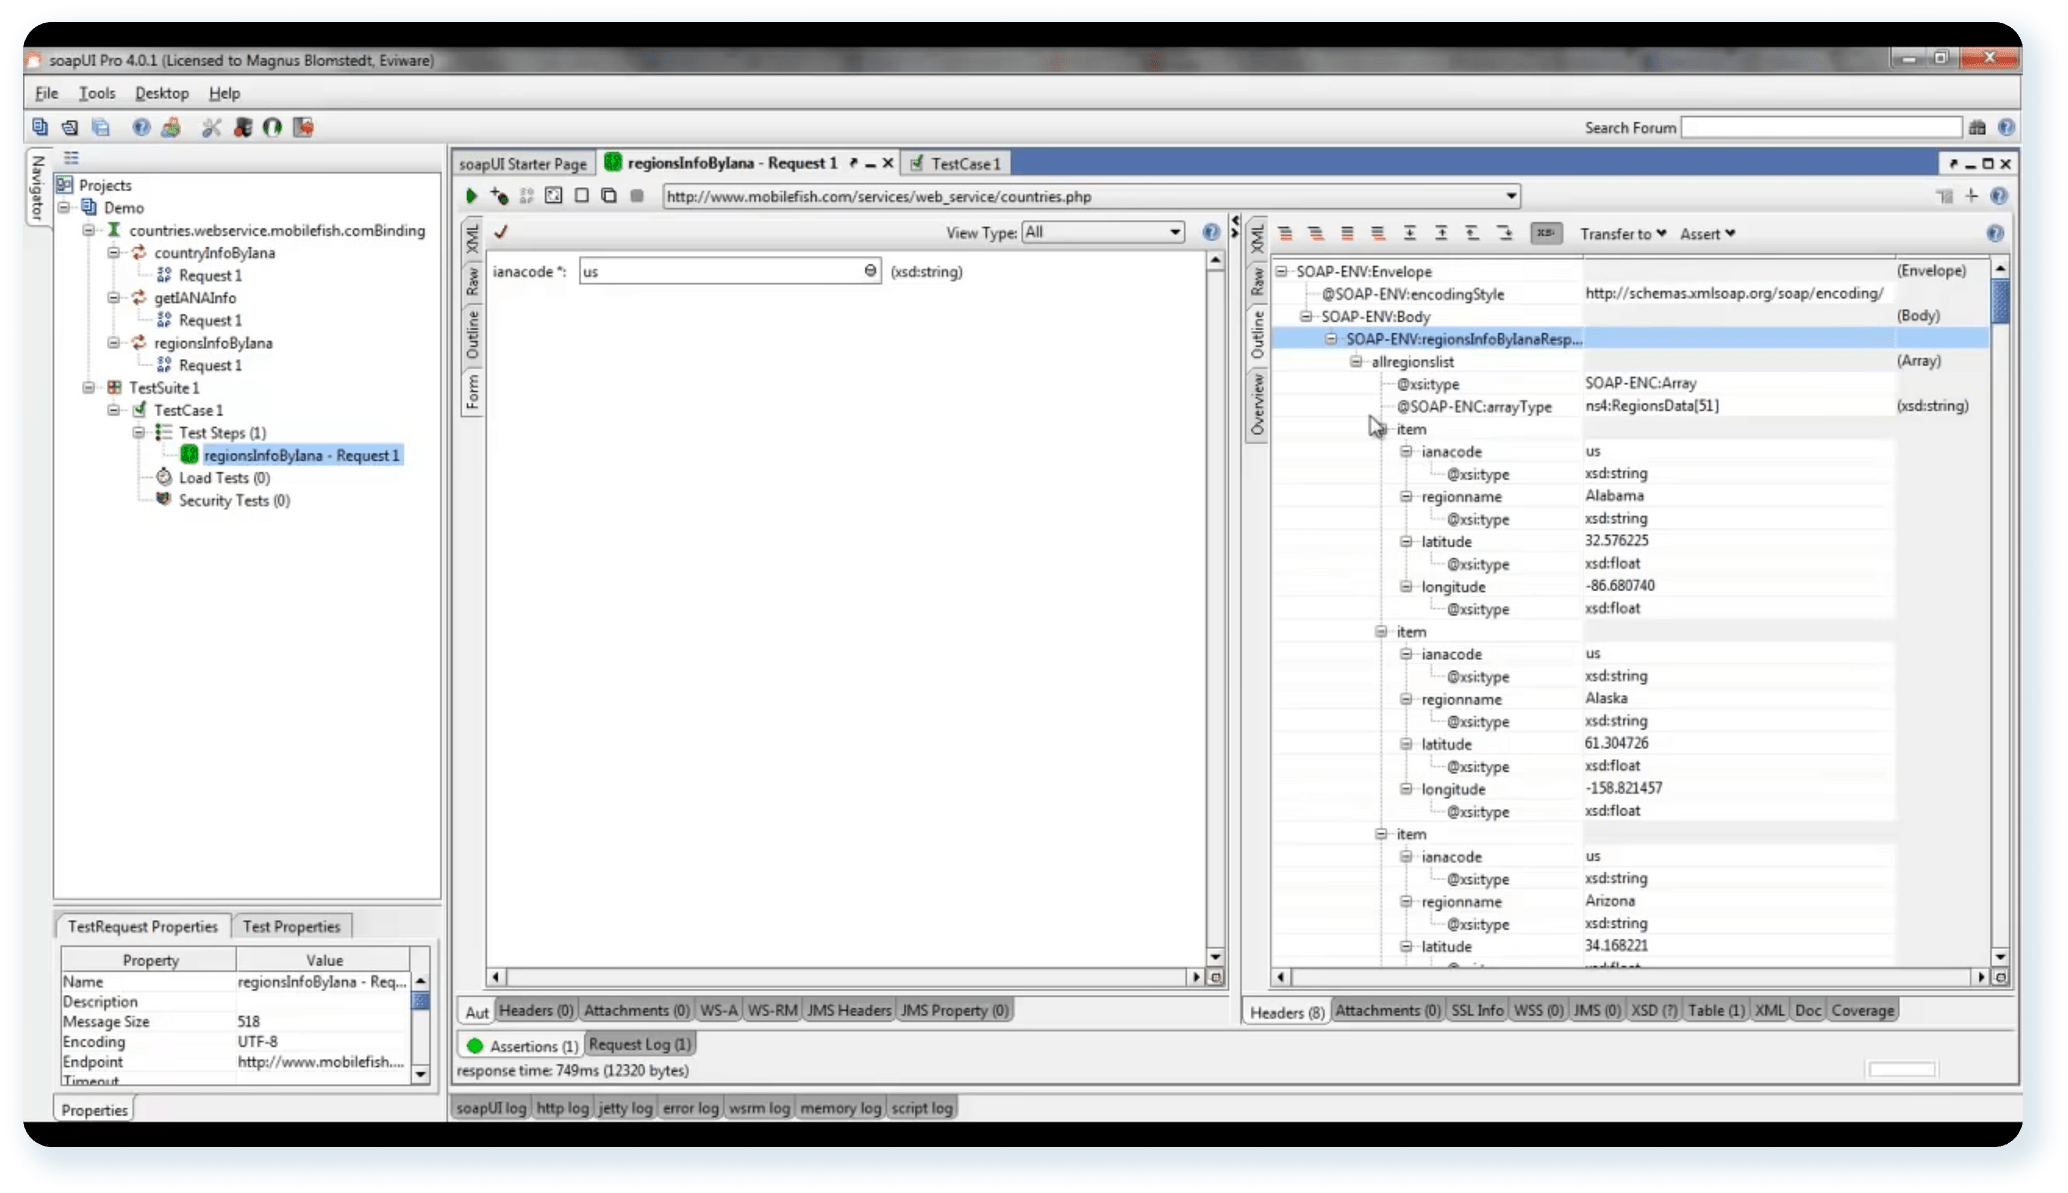Open the endpoint URL dropdown arrow
Image resolution: width=2068 pixels, height=1193 pixels.
1511,196
